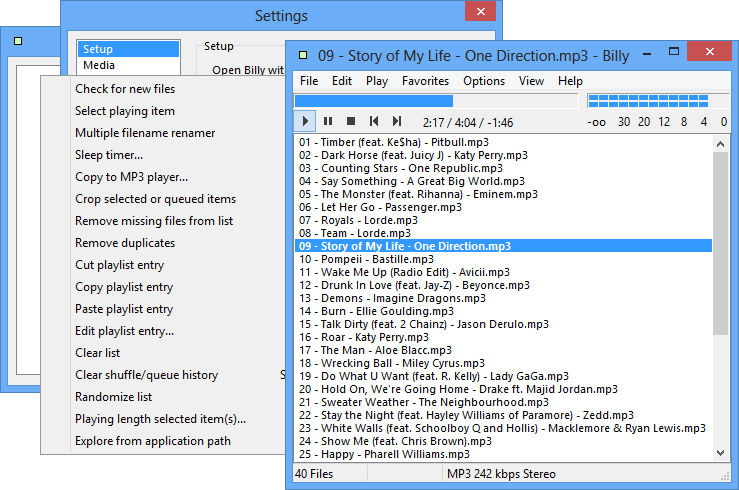The height and width of the screenshot is (490, 739).
Task: Select highlighted track 09 Story of My Life
Action: click(x=503, y=246)
